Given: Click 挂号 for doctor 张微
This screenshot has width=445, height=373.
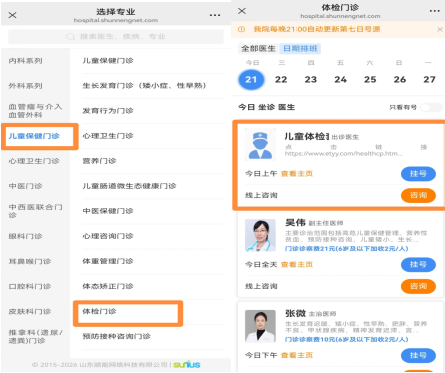Looking at the screenshot, I should pyautogui.click(x=418, y=355).
